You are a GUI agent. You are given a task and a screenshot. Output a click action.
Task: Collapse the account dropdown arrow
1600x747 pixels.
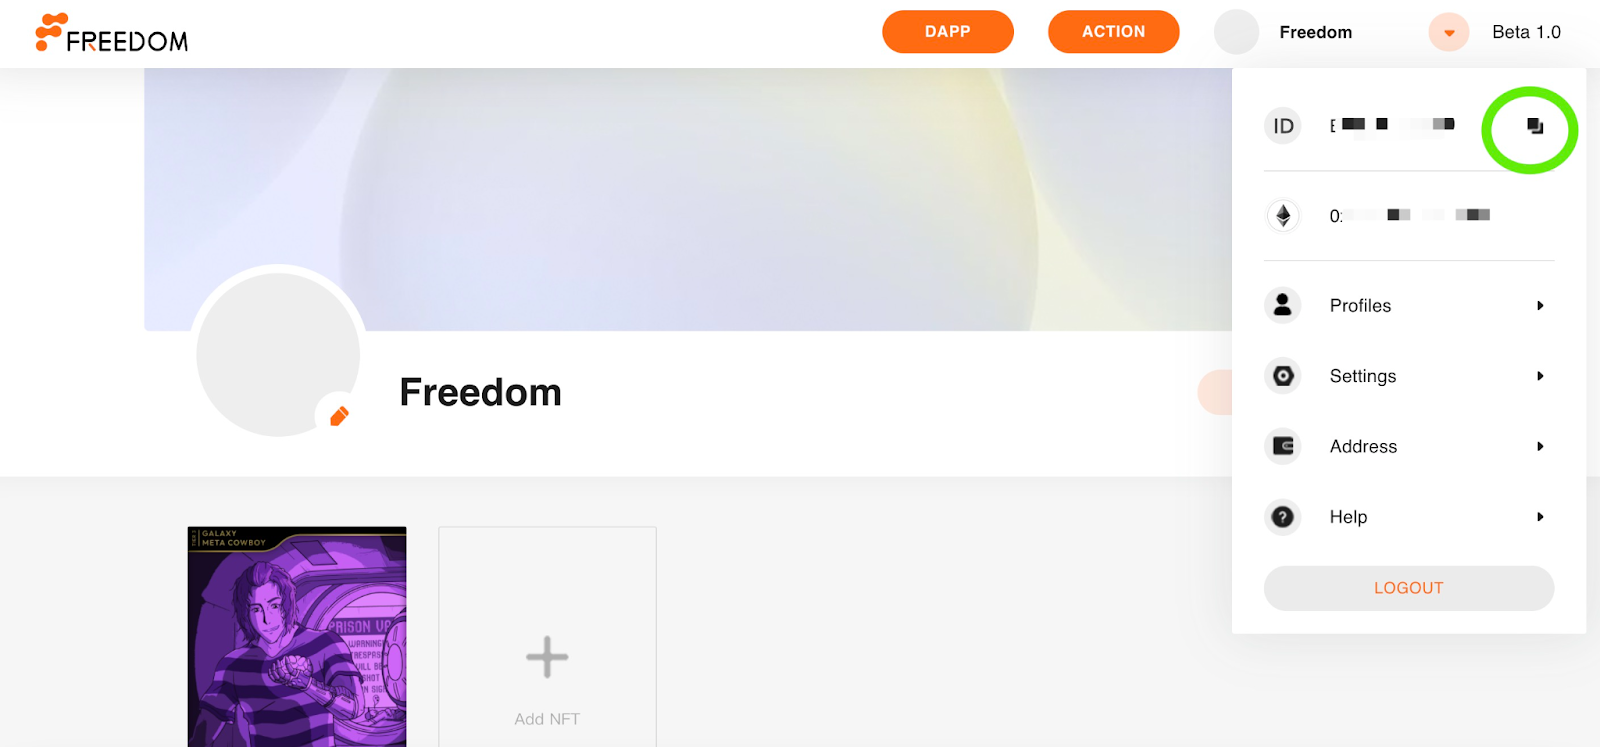(1449, 32)
